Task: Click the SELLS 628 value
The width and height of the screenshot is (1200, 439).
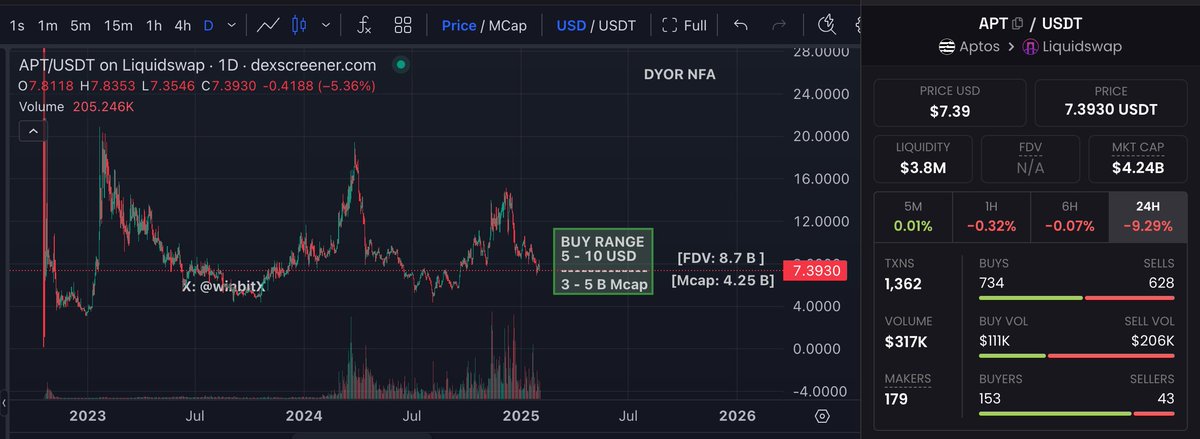Action: pos(1159,284)
